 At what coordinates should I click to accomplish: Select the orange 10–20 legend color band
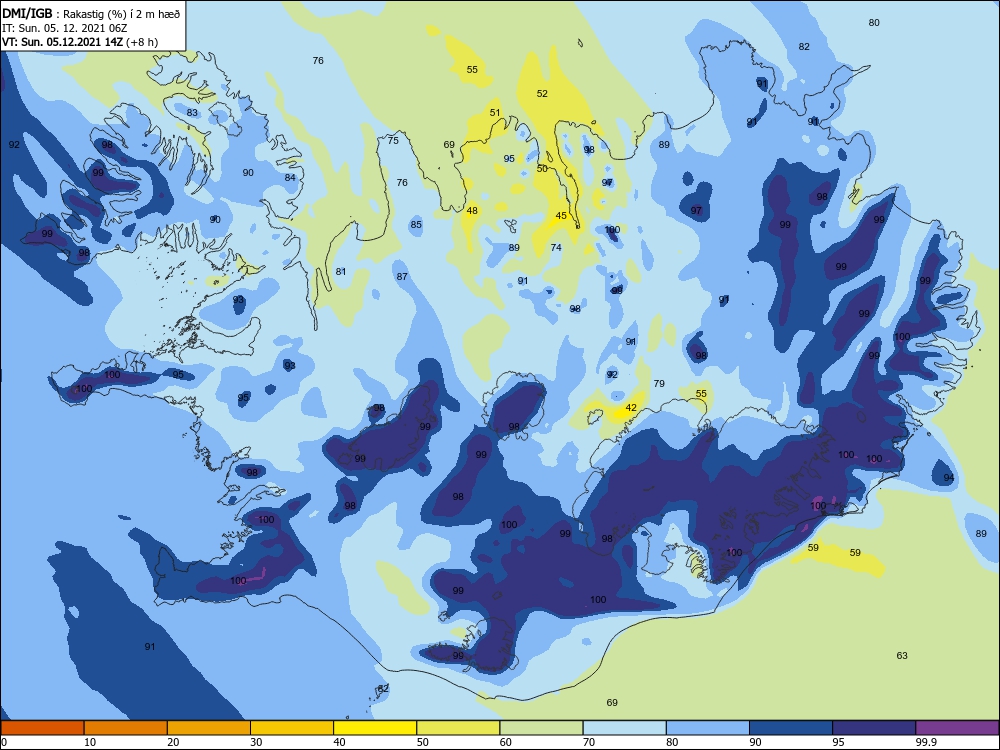126,728
